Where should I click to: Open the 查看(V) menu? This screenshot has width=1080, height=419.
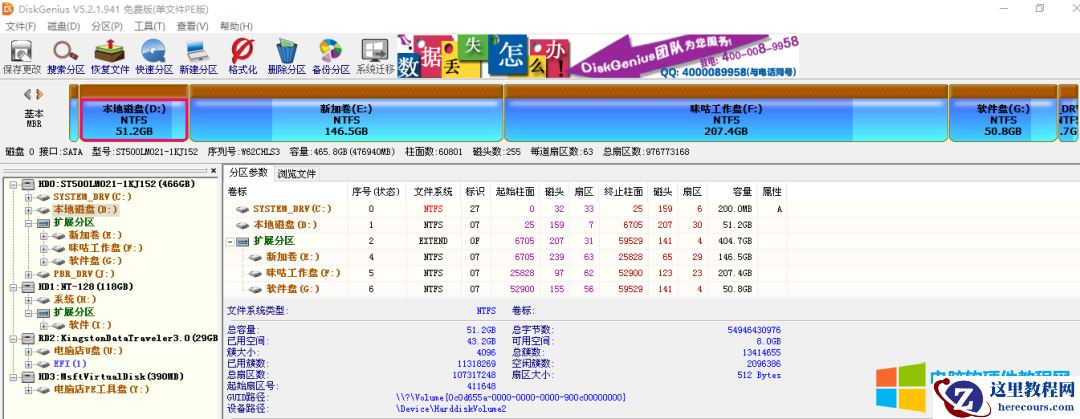click(193, 26)
